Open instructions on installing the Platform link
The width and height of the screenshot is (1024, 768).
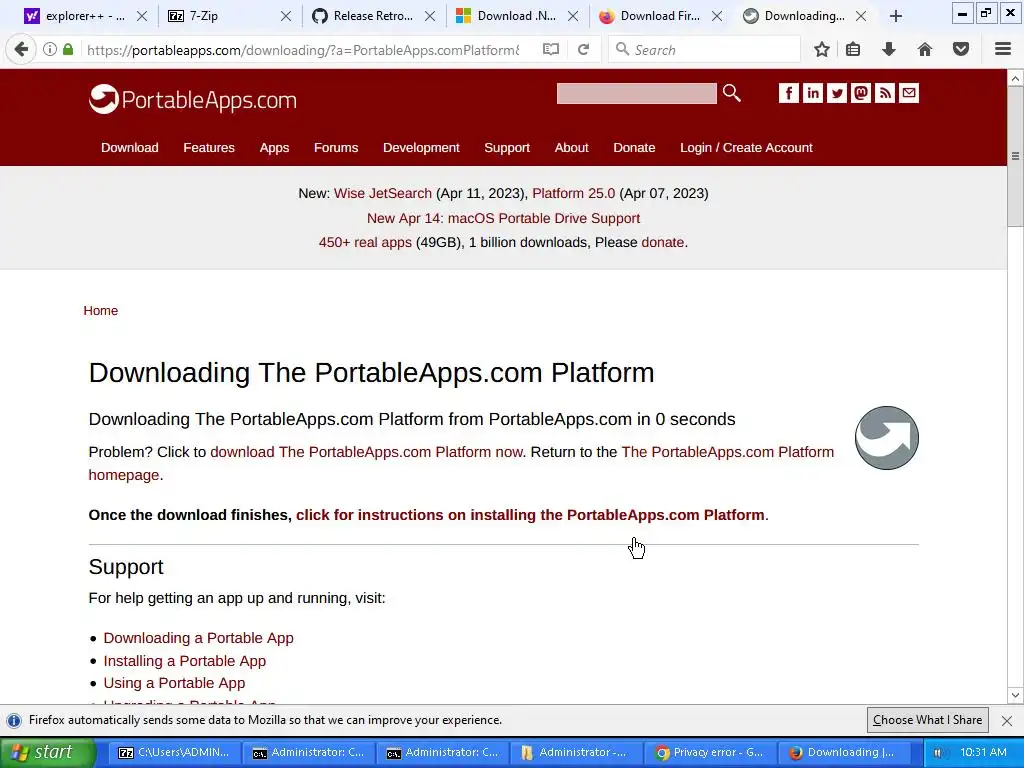530,515
